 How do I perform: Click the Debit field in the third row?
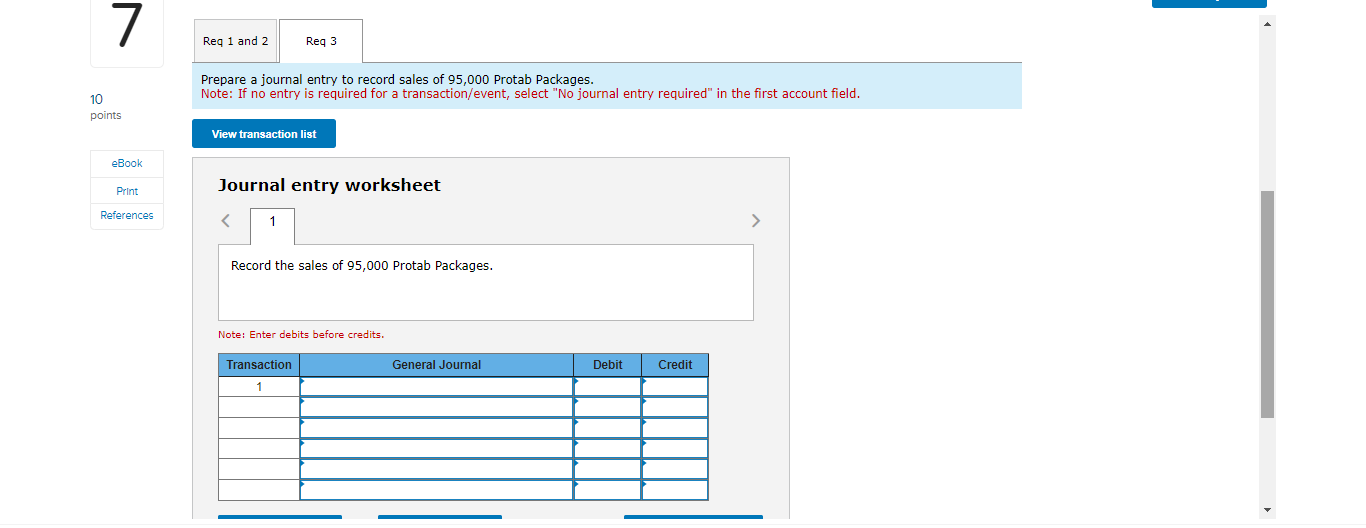coord(608,428)
